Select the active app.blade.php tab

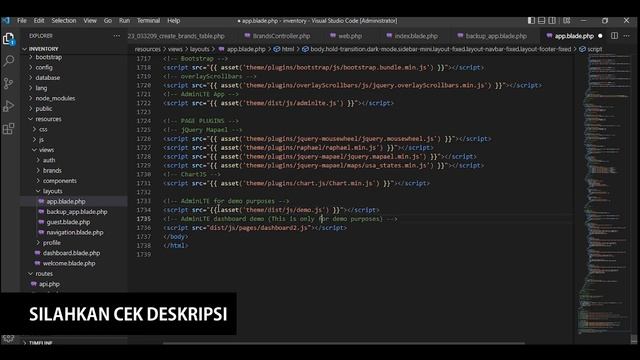point(574,36)
